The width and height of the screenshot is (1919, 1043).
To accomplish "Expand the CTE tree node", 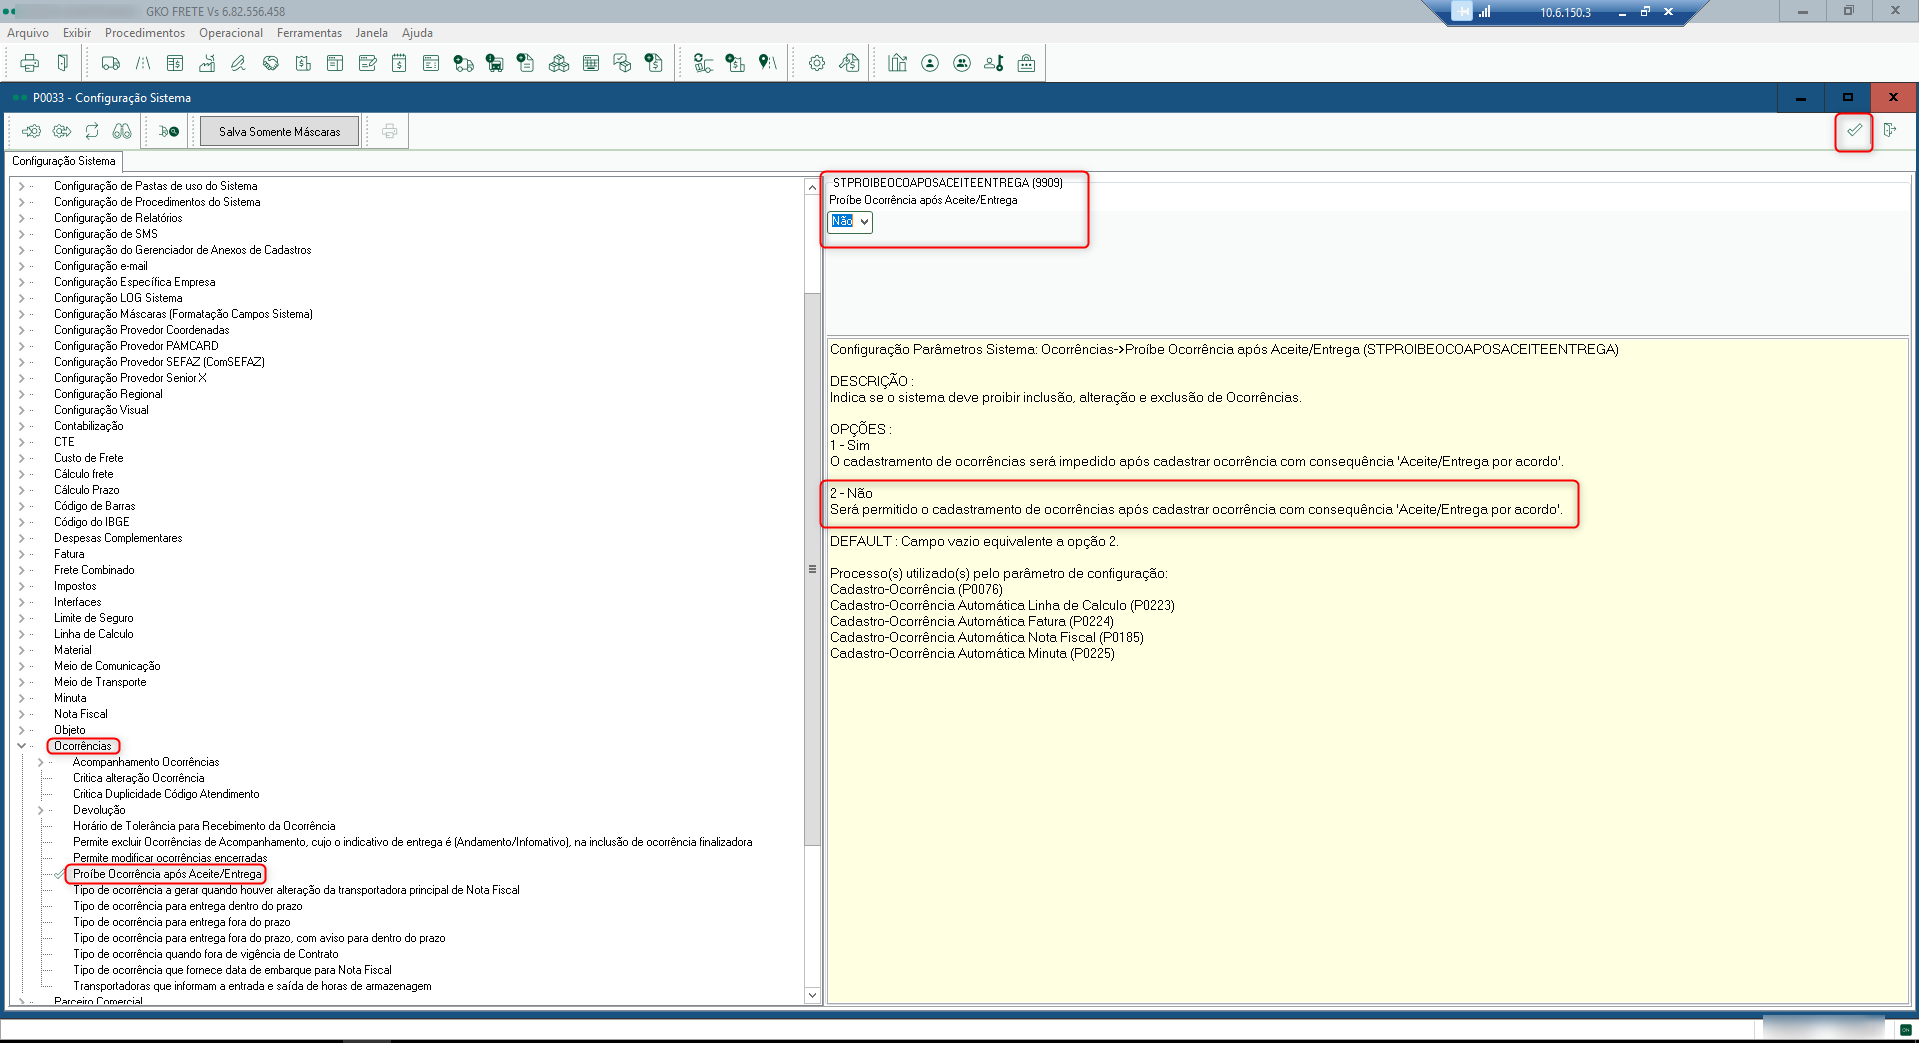I will click(x=21, y=442).
